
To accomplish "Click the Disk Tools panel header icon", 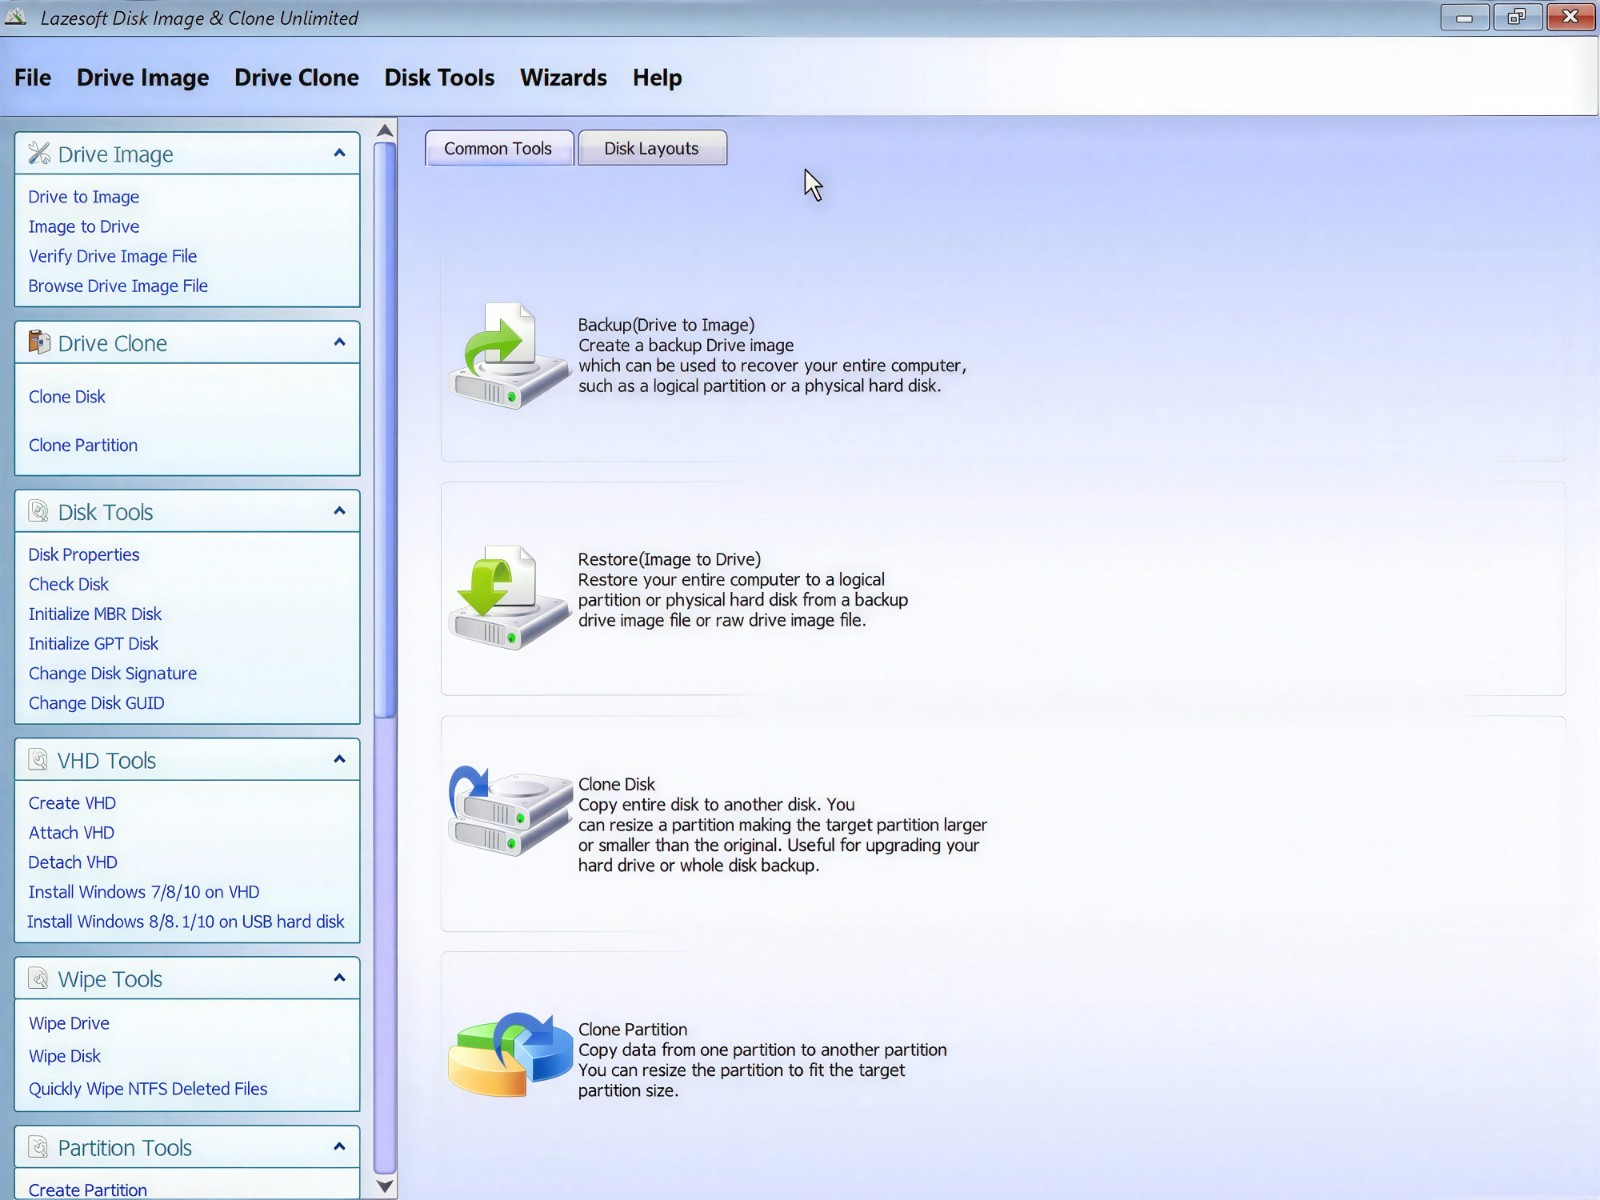I will coord(39,511).
